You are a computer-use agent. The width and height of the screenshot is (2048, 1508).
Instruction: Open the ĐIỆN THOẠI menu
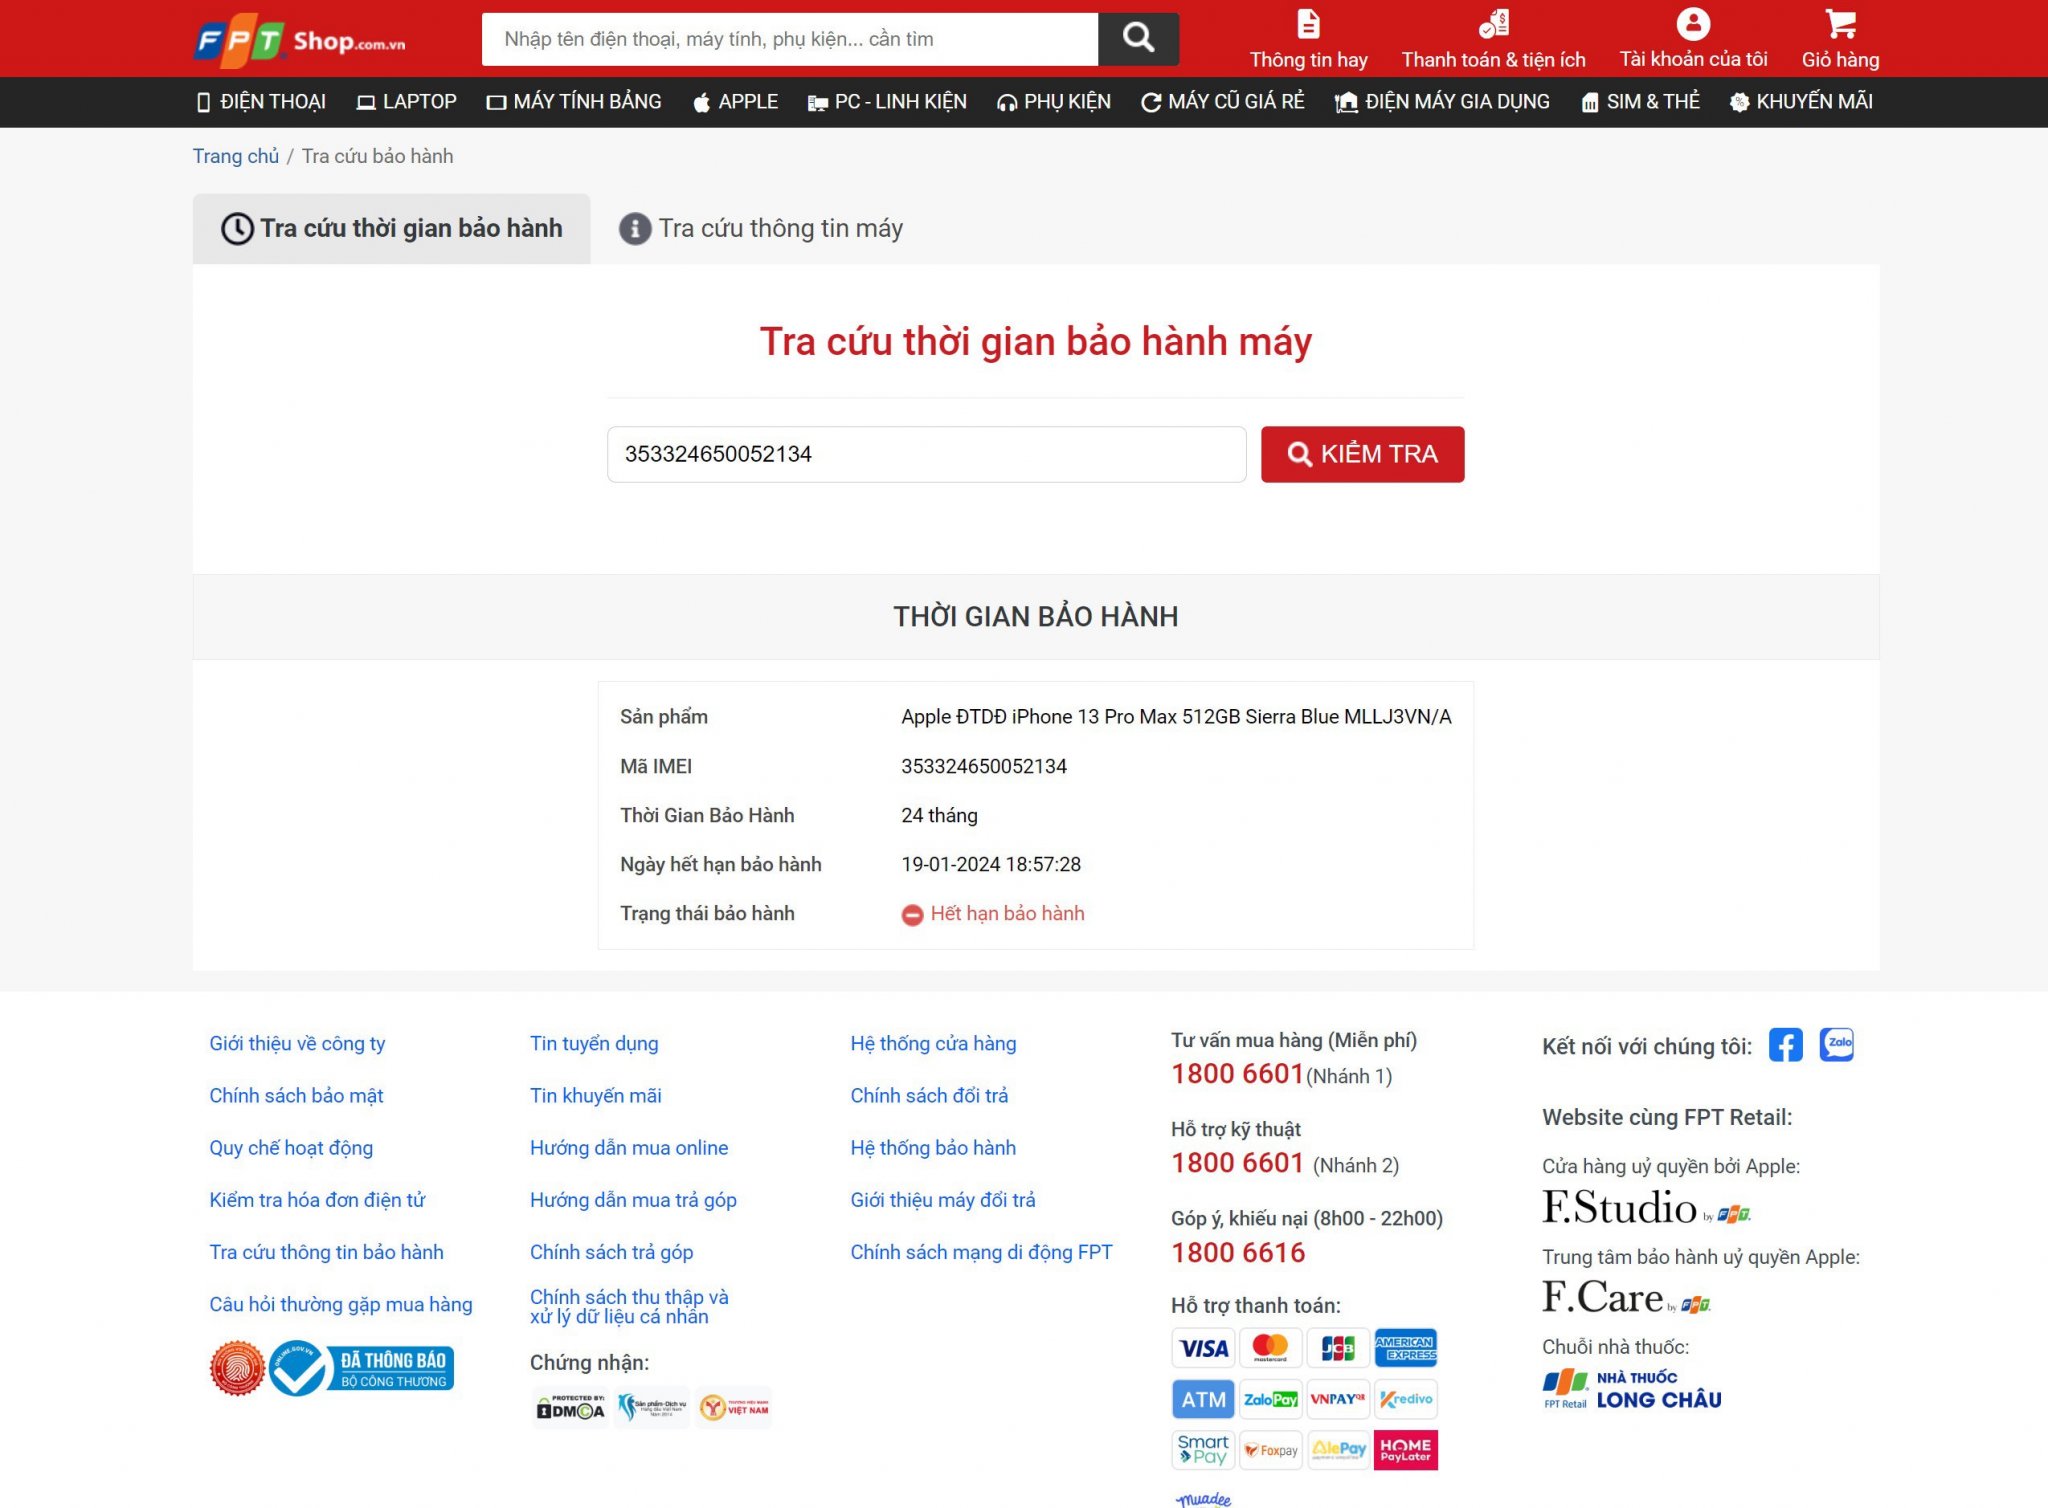[x=261, y=102]
